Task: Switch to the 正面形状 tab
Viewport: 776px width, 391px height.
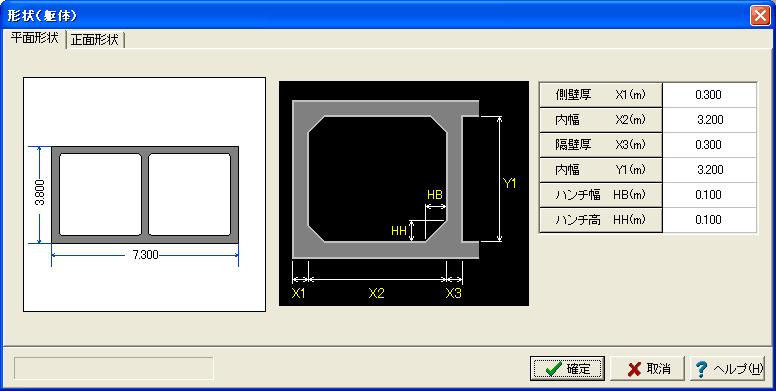Action: [x=95, y=40]
